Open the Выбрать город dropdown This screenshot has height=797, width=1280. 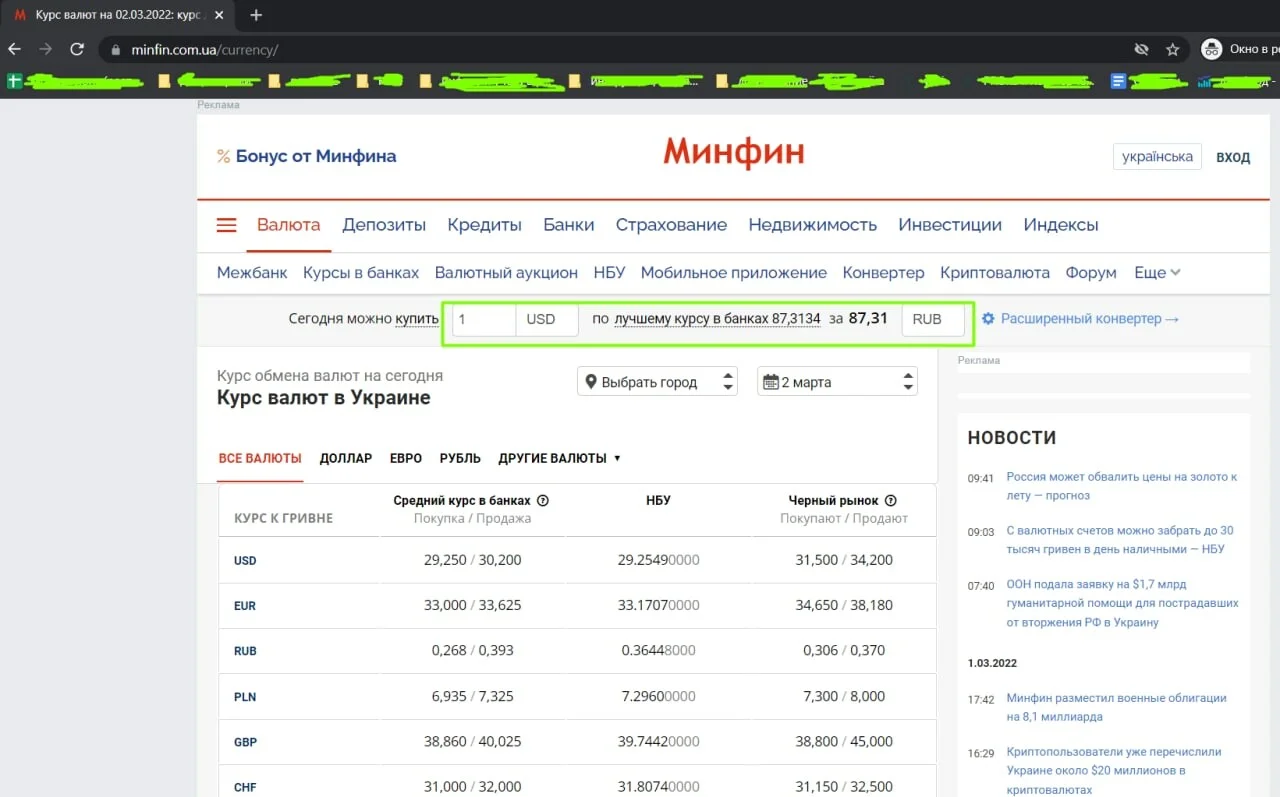(657, 382)
